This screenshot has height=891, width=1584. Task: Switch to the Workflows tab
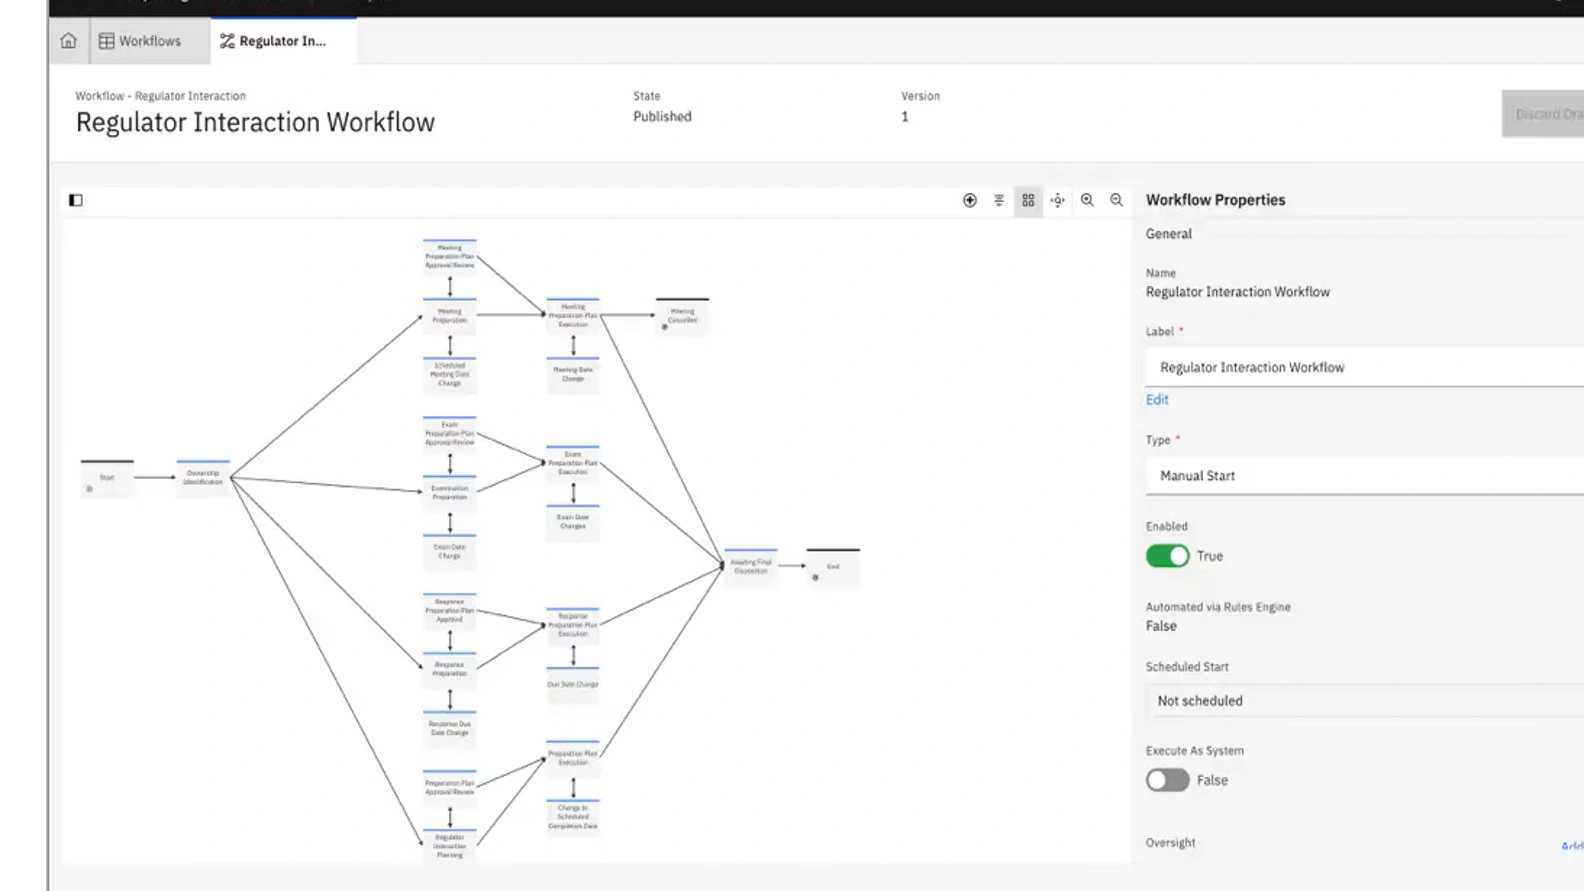(140, 41)
